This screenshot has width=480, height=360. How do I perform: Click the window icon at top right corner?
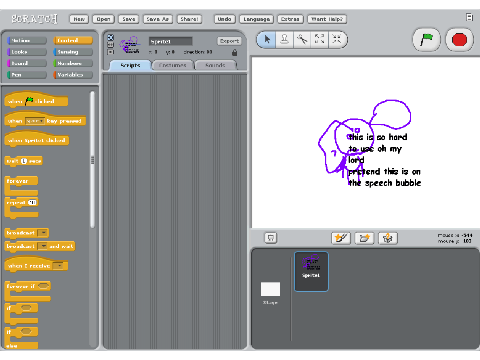pyautogui.click(x=469, y=17)
